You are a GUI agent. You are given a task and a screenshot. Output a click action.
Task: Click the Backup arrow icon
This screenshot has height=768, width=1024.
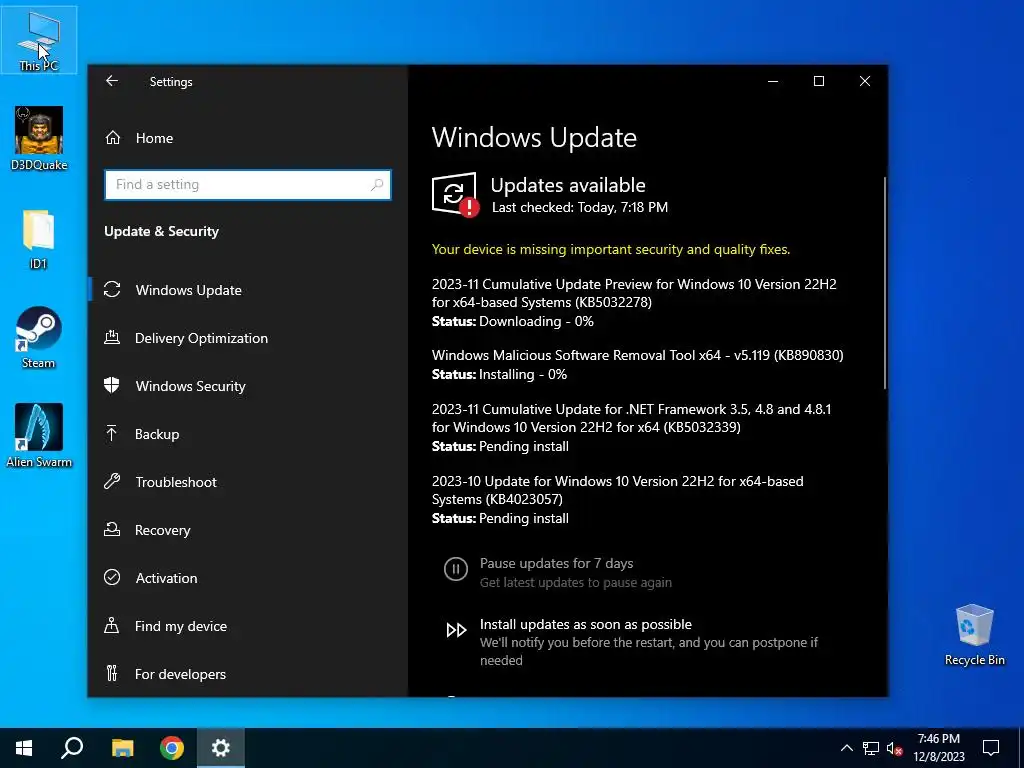pyautogui.click(x=112, y=434)
